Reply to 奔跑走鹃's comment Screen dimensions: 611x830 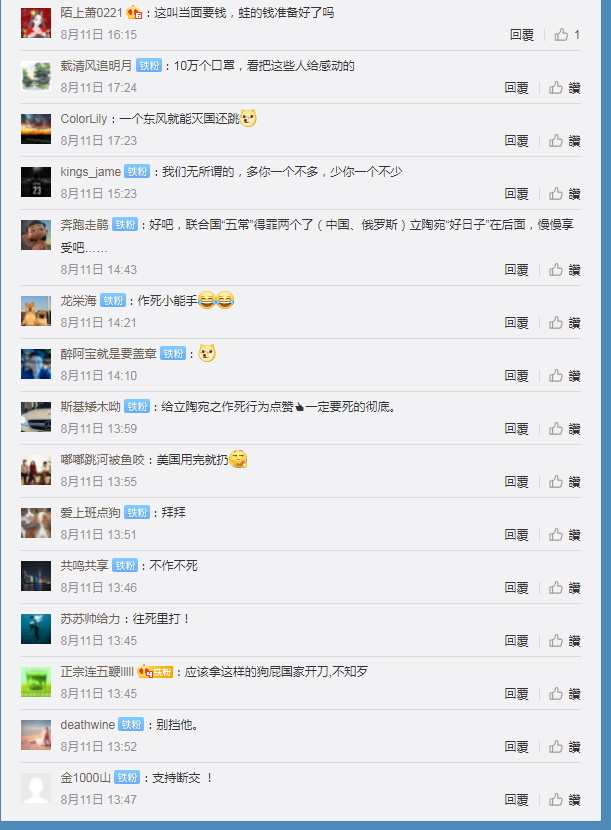(516, 270)
